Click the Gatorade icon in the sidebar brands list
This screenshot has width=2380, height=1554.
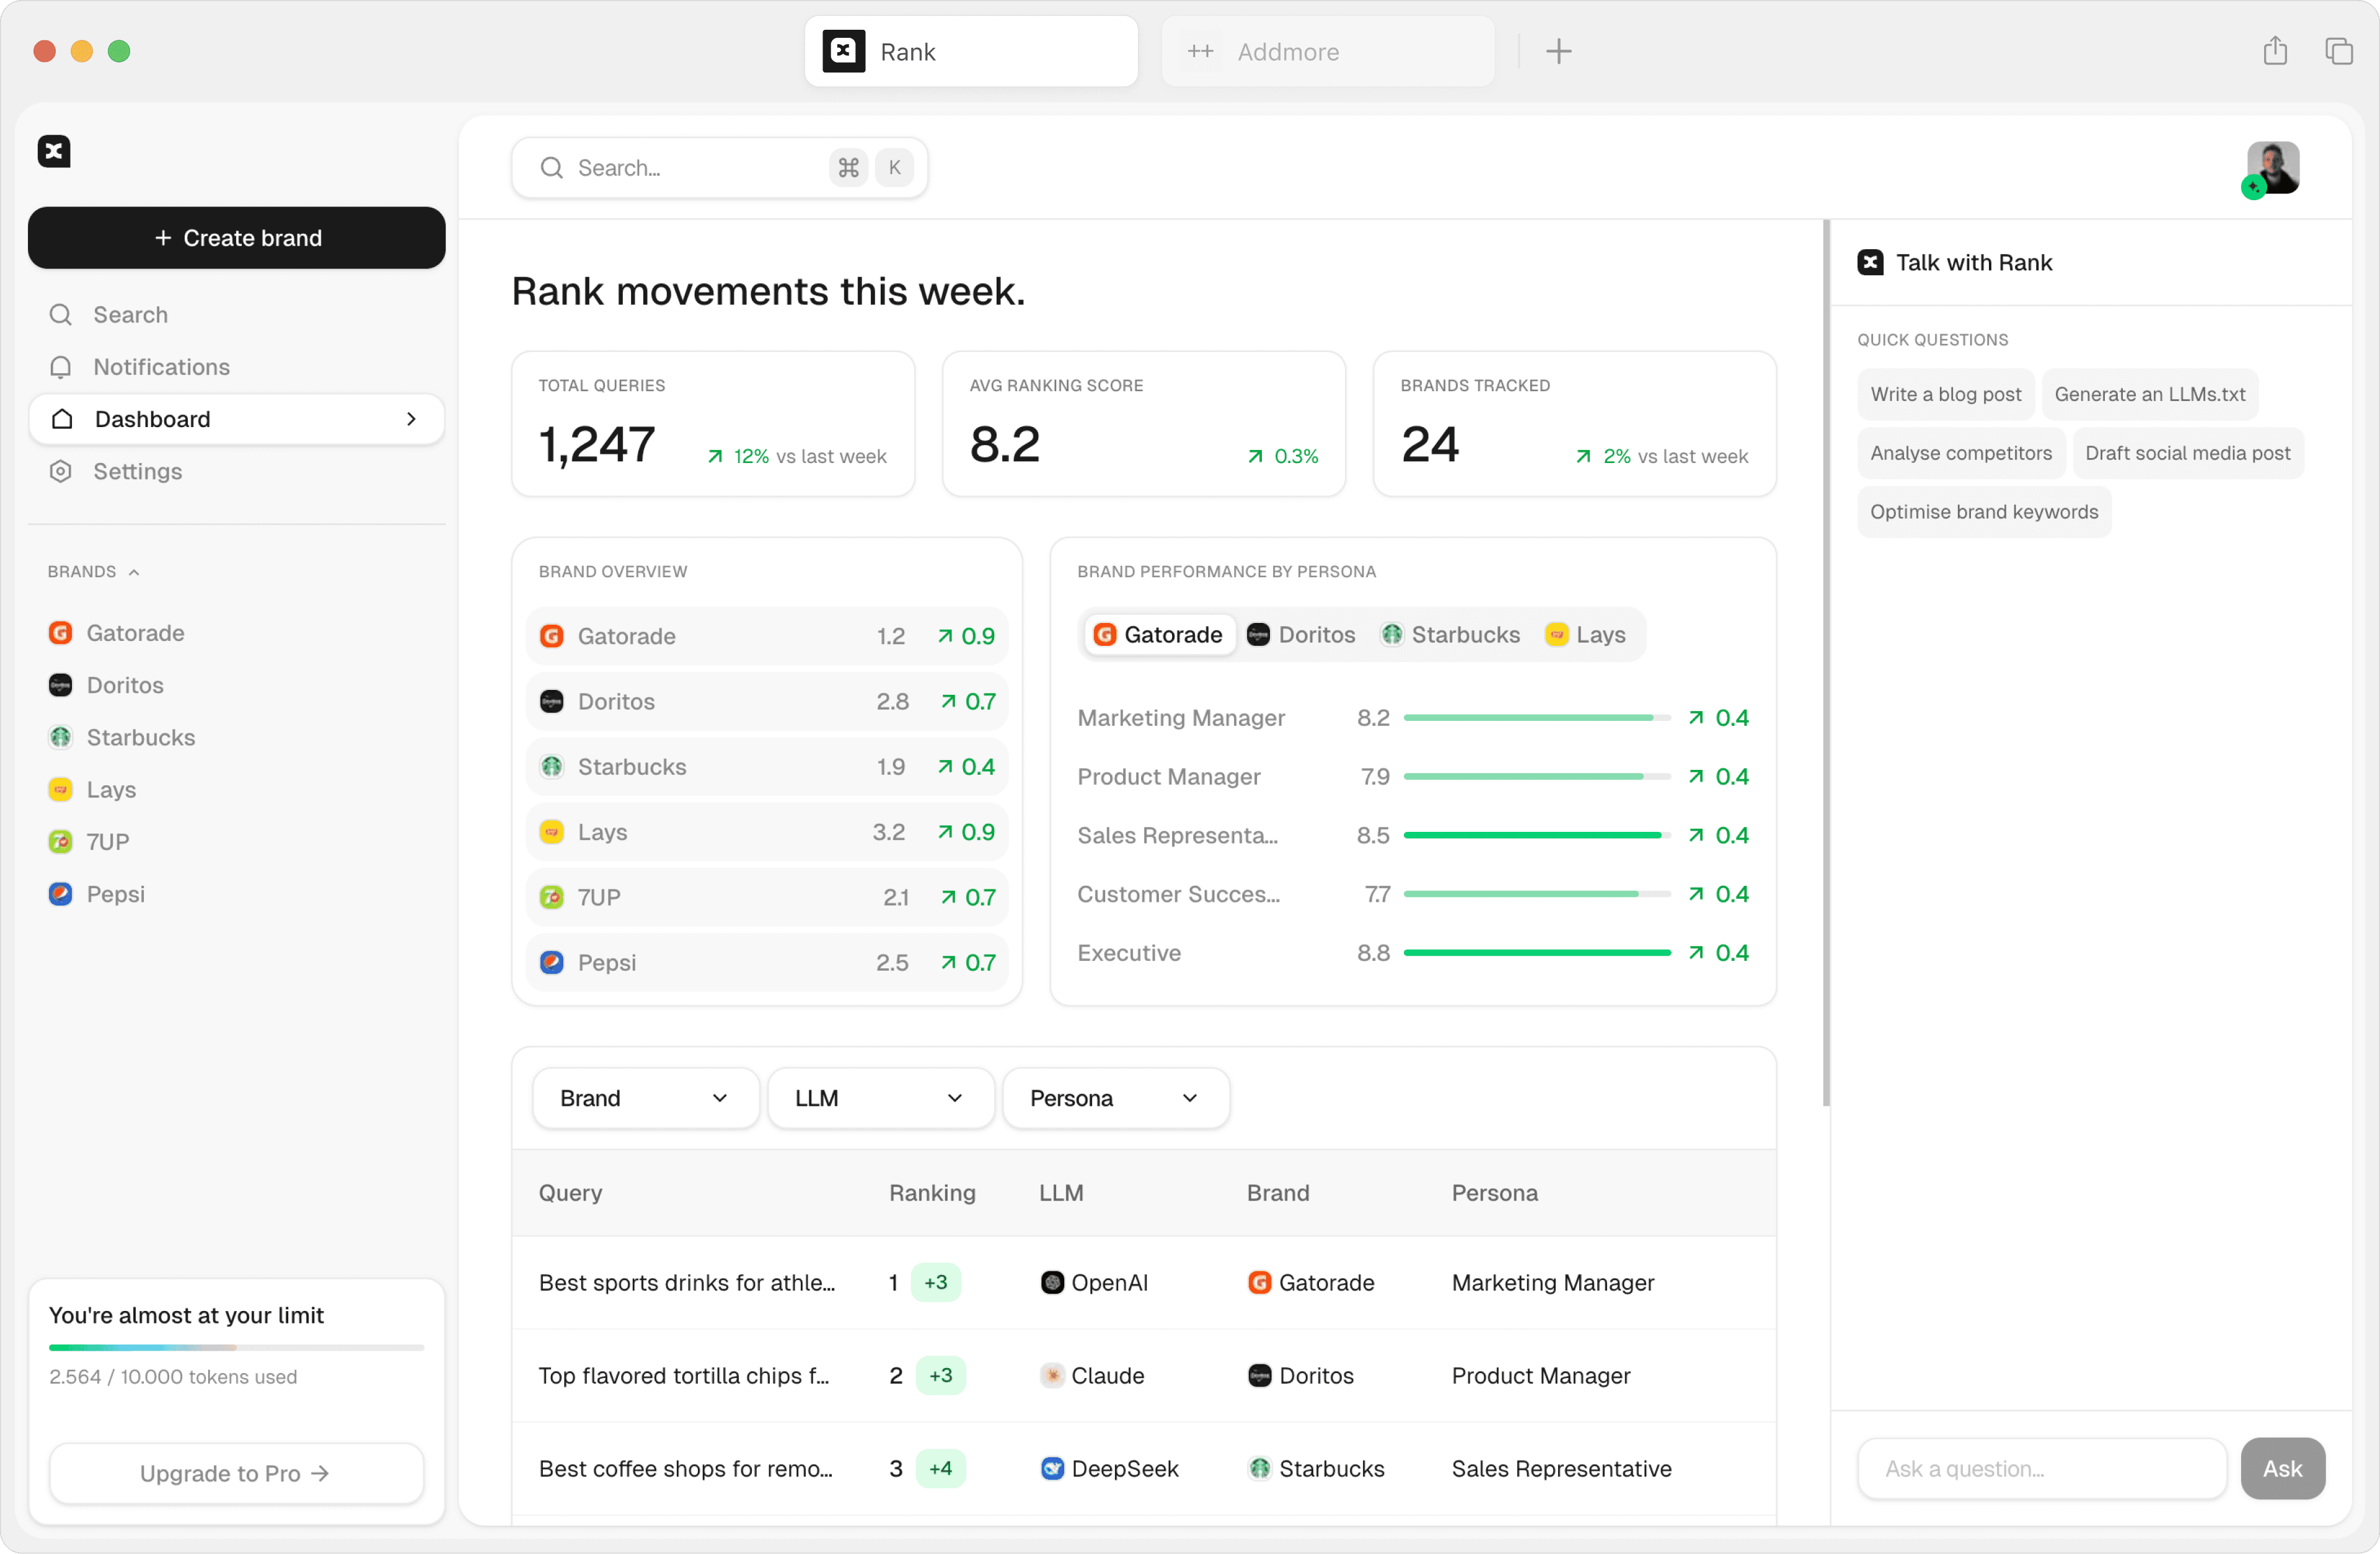pyautogui.click(x=61, y=633)
